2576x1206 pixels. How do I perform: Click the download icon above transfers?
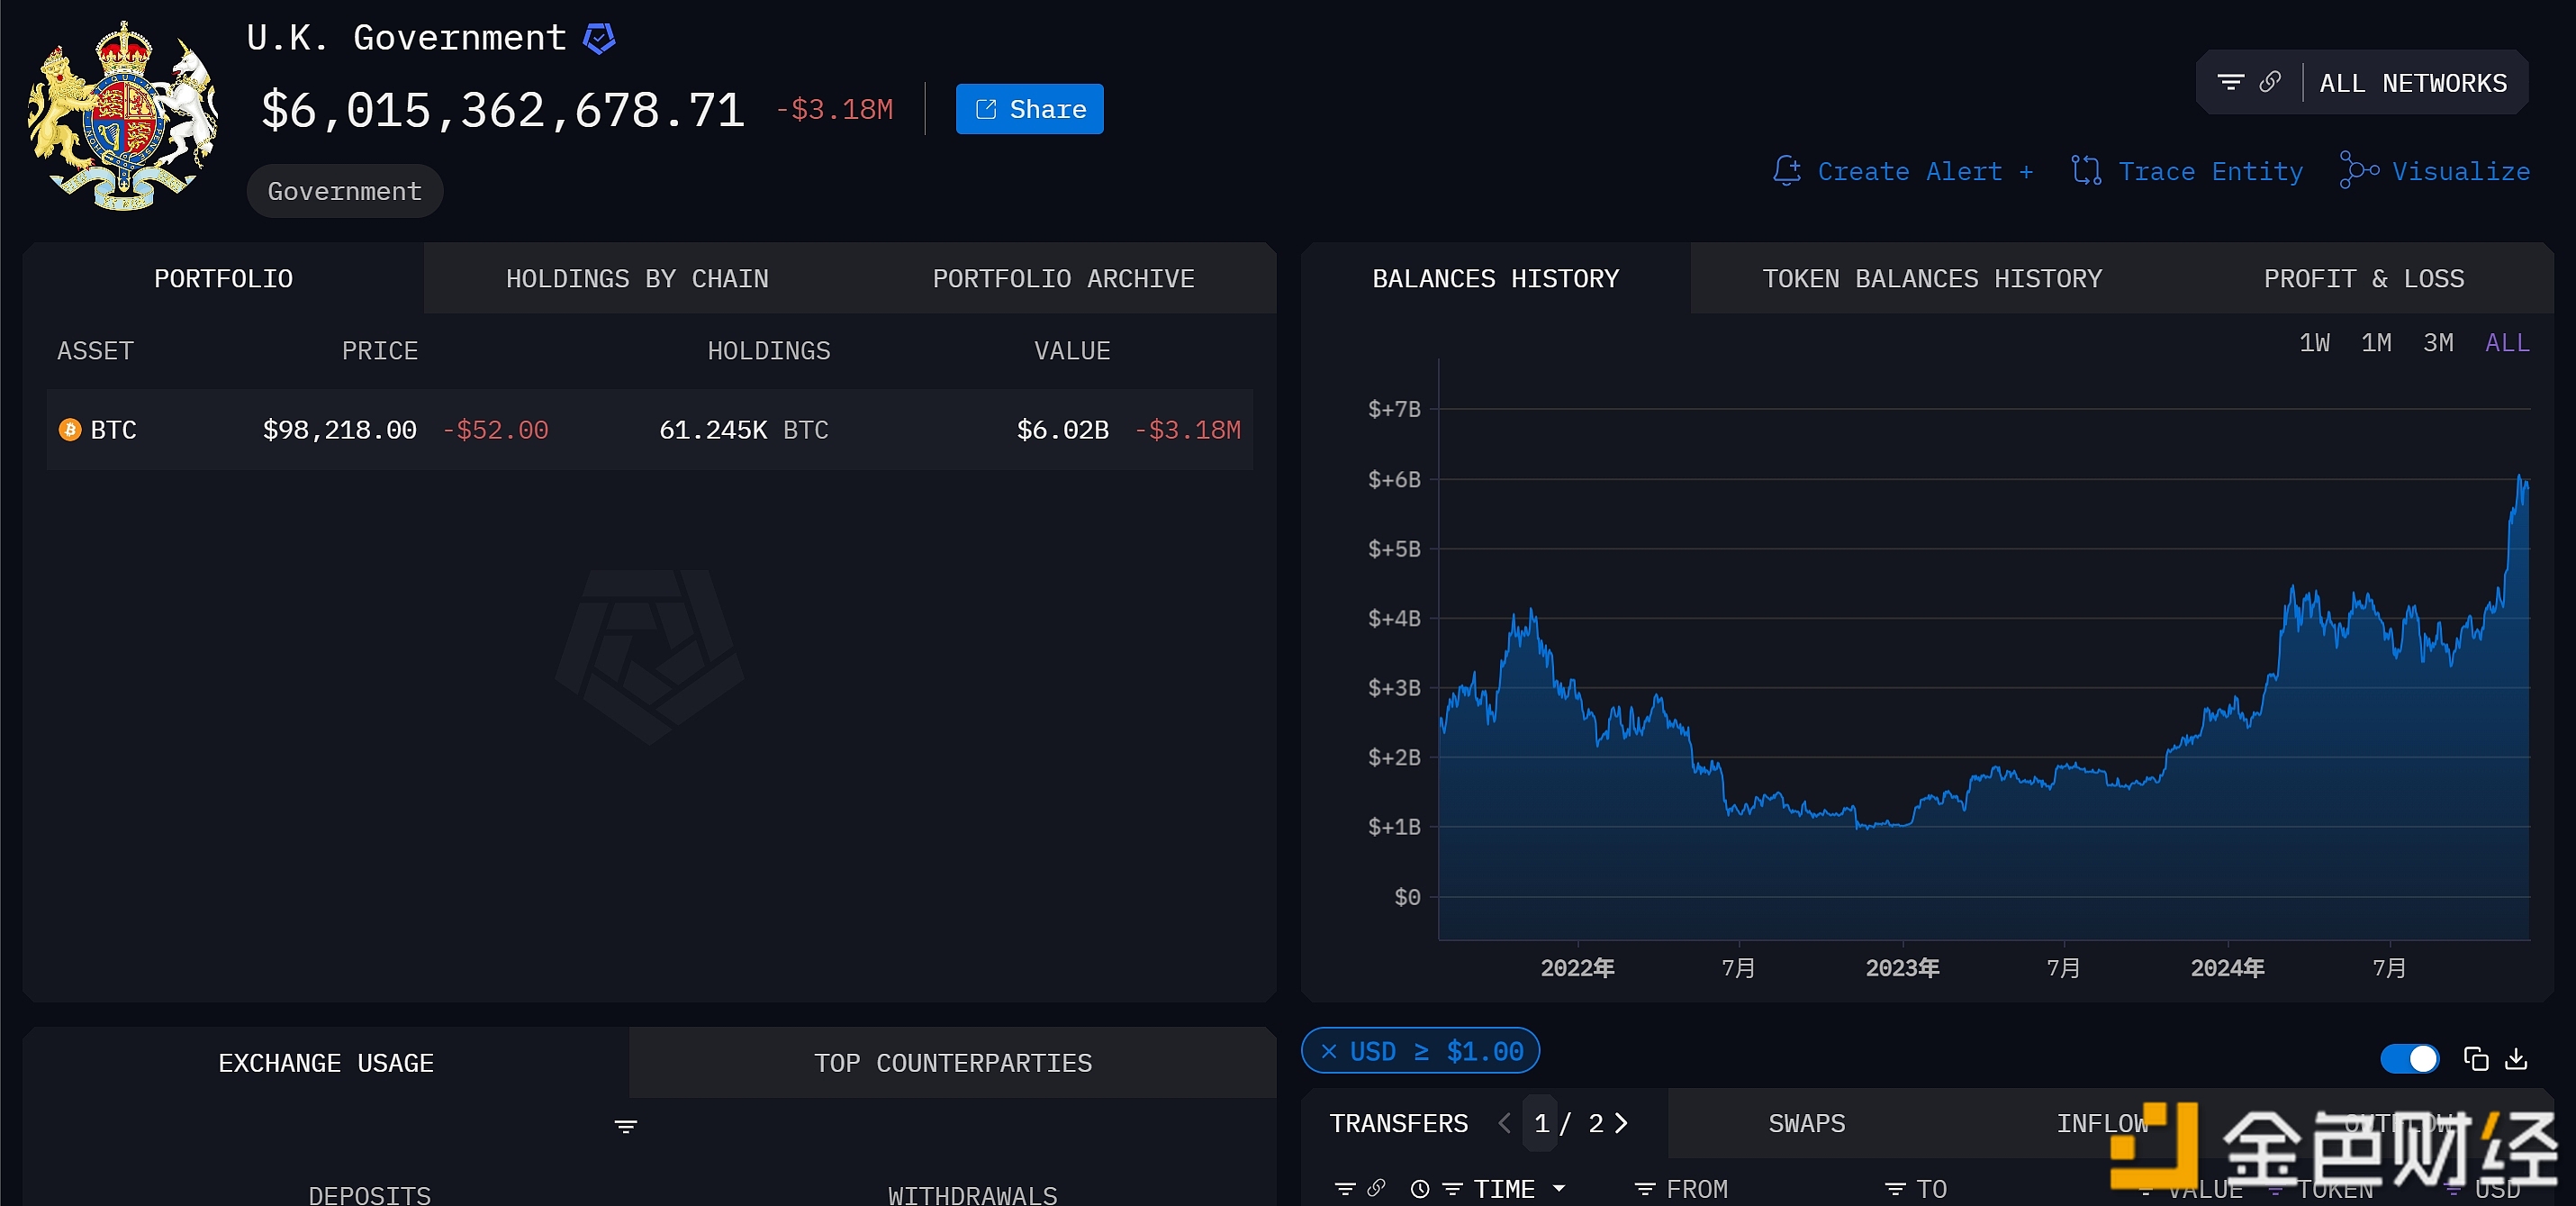[2516, 1058]
